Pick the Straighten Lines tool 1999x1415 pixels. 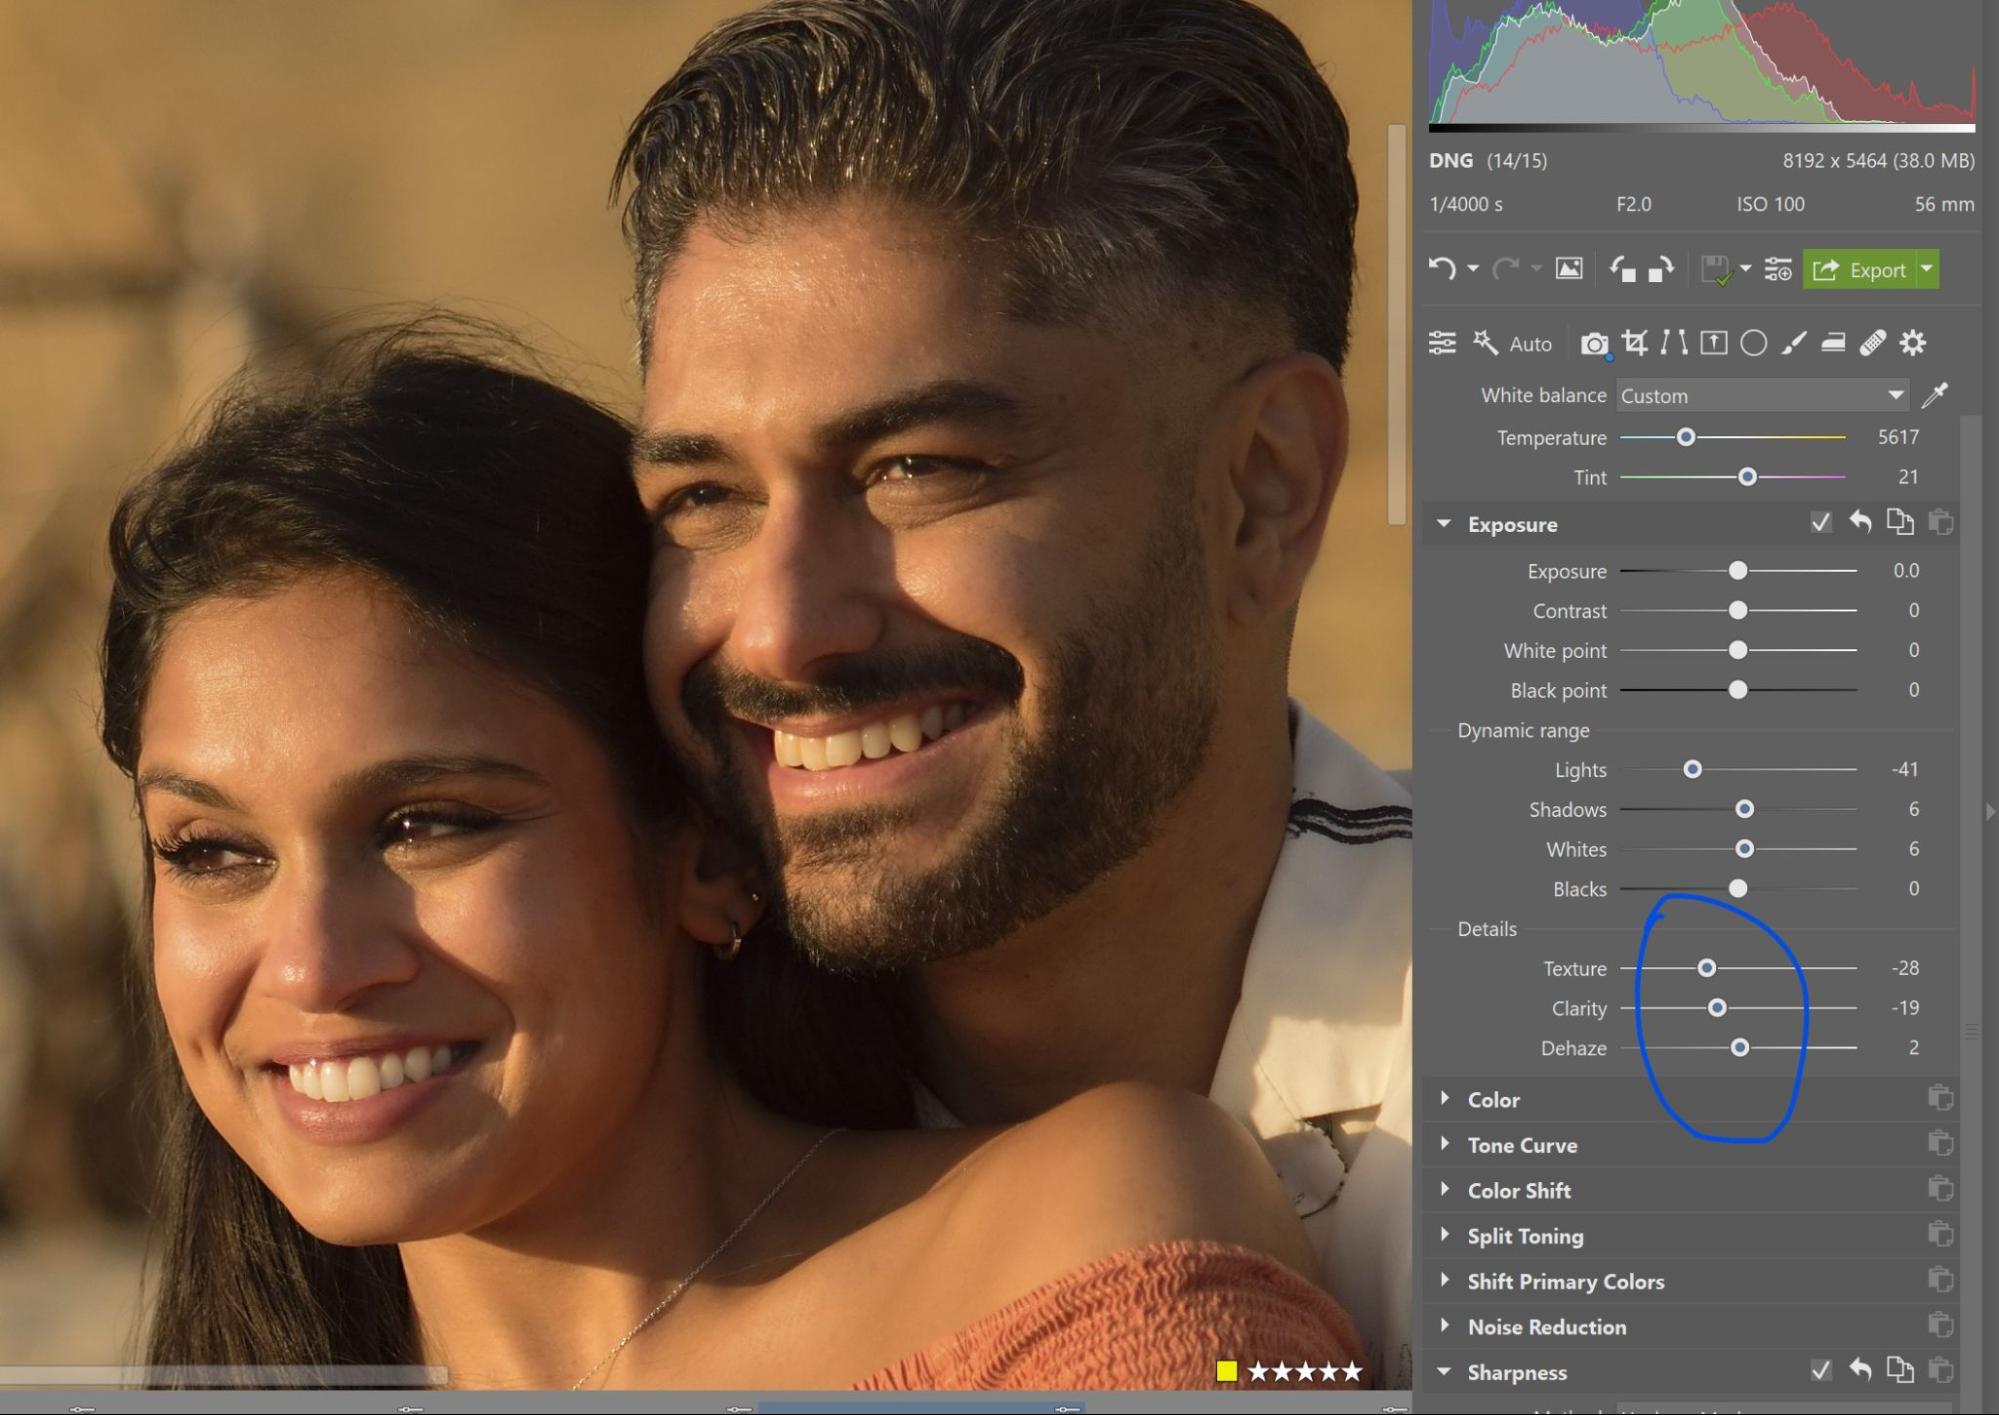pyautogui.click(x=1673, y=343)
